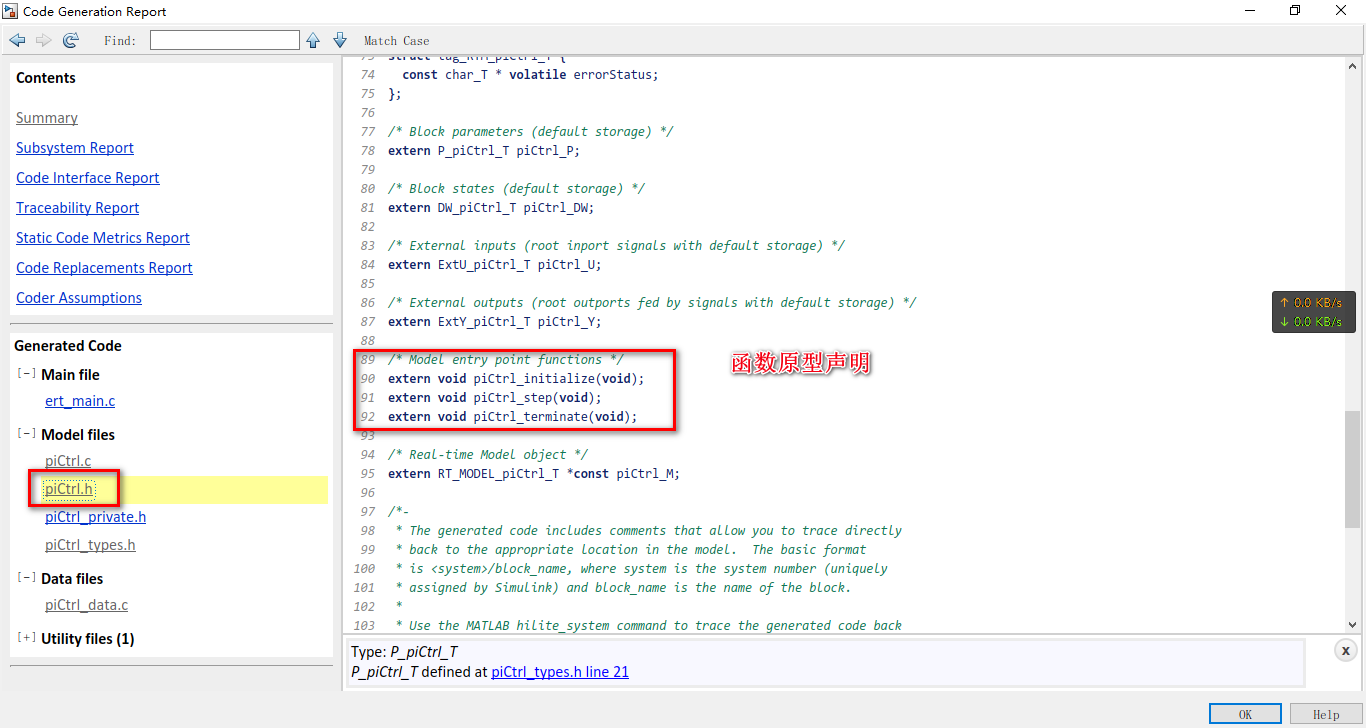
Task: Open the Traceability Report
Action: tap(77, 207)
